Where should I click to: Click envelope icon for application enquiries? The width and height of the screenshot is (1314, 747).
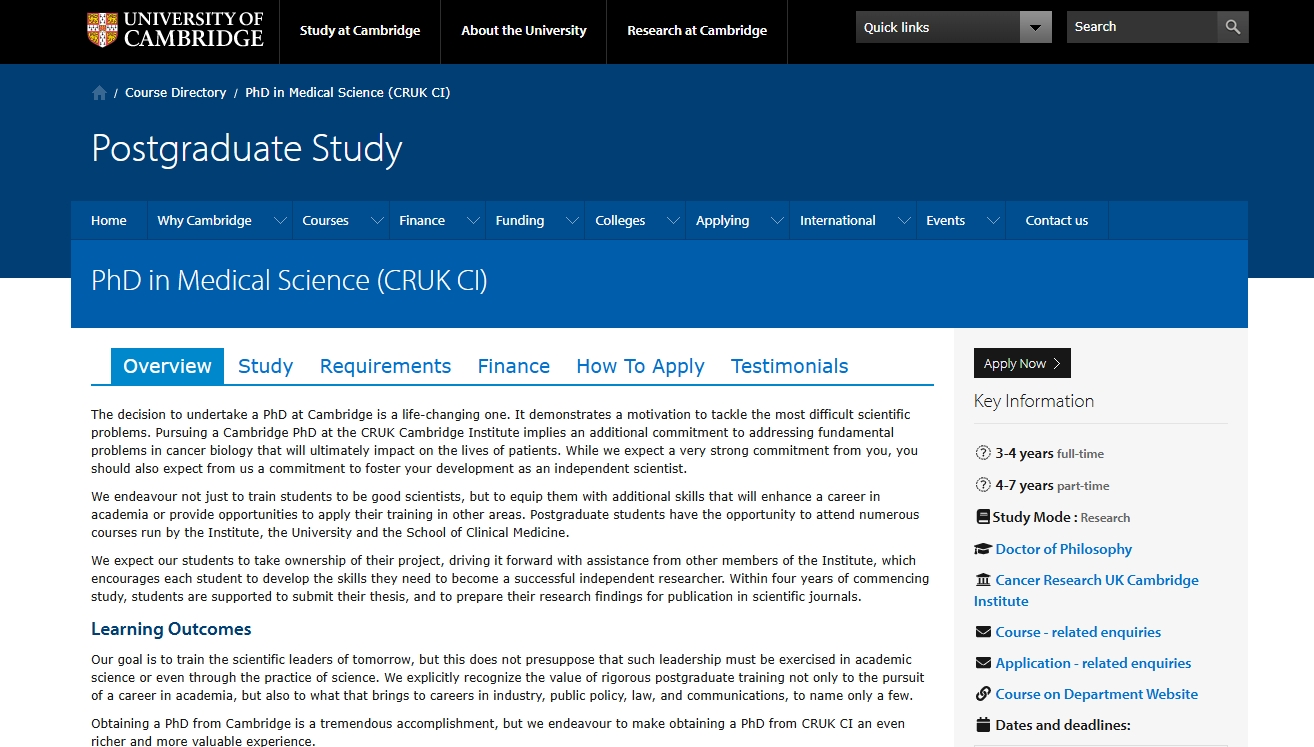pyautogui.click(x=983, y=663)
